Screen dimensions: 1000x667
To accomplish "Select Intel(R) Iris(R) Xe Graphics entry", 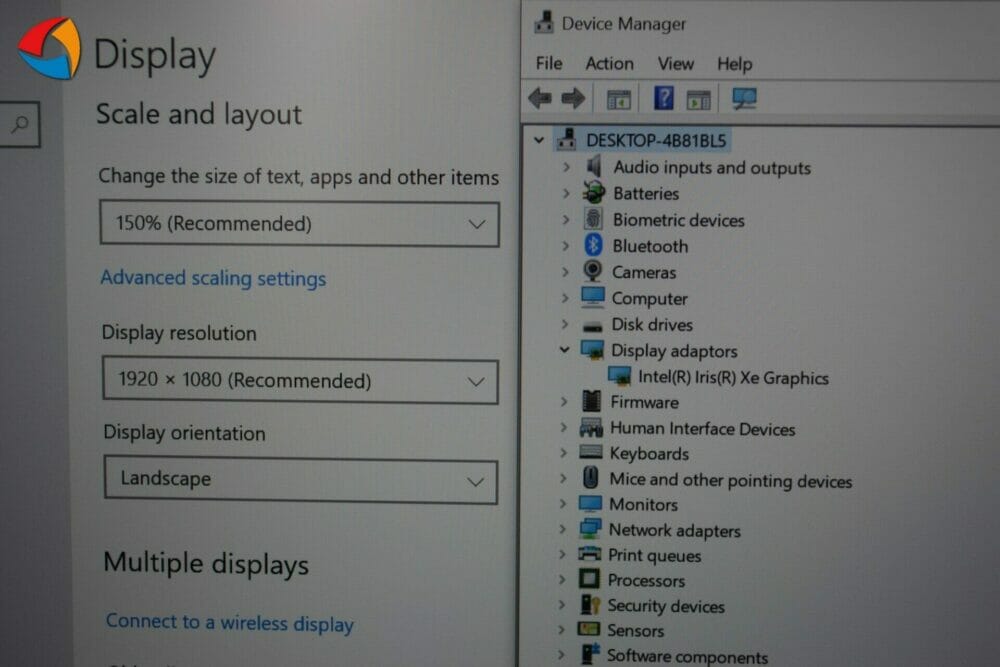I will [x=733, y=377].
